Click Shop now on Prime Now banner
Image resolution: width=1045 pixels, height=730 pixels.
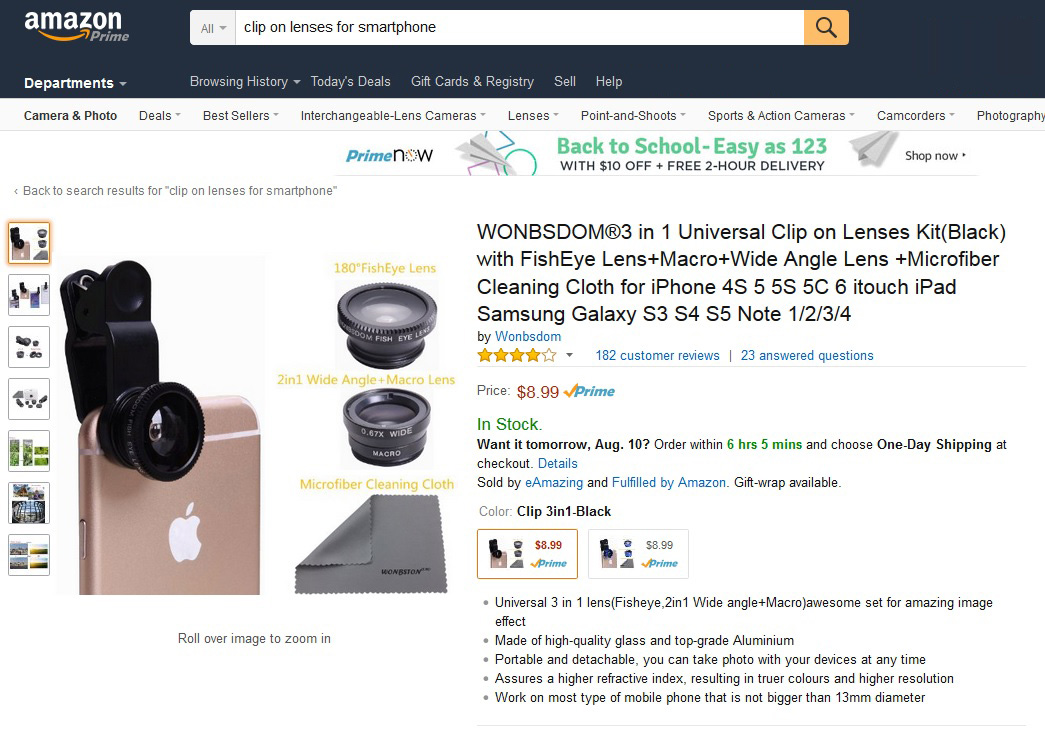coord(935,155)
